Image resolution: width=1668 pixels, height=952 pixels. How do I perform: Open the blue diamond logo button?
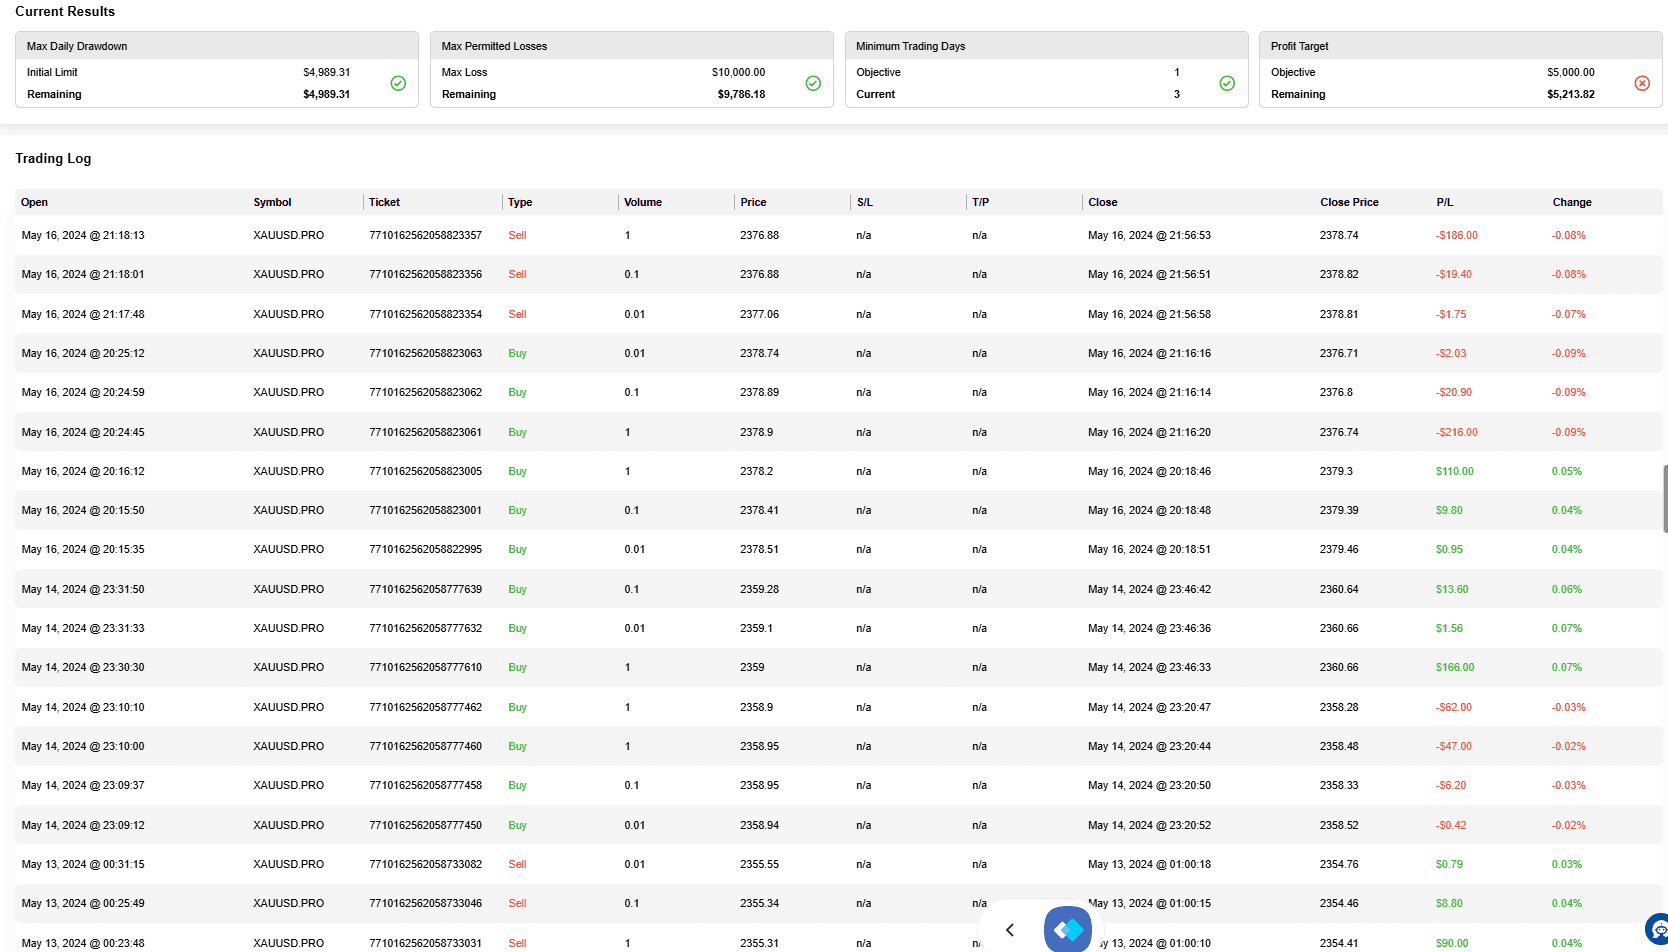click(x=1068, y=929)
